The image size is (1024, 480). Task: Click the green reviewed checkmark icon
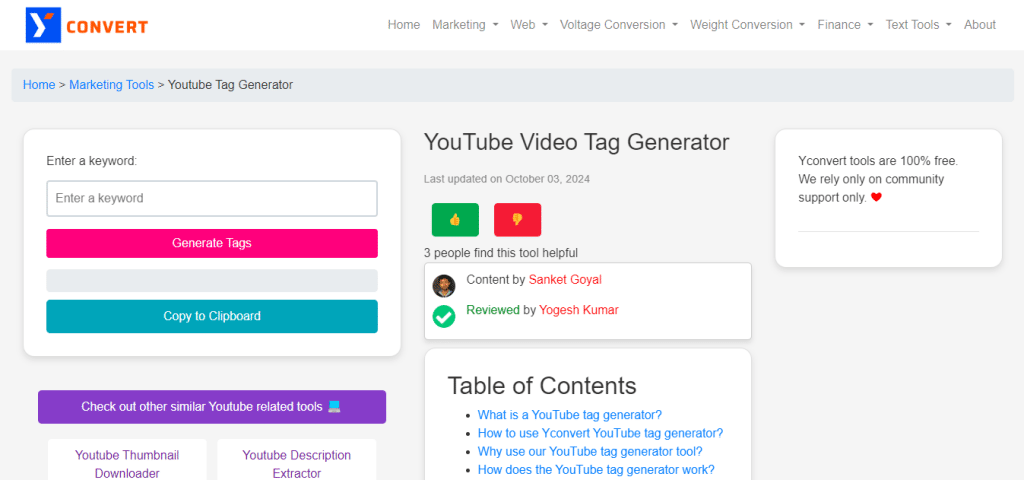[444, 316]
